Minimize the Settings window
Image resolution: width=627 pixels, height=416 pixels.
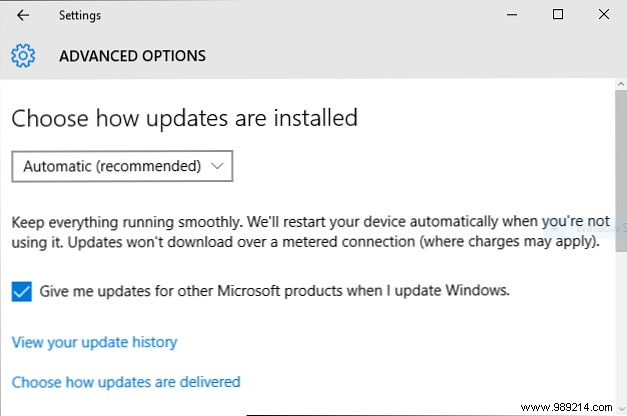coord(512,15)
